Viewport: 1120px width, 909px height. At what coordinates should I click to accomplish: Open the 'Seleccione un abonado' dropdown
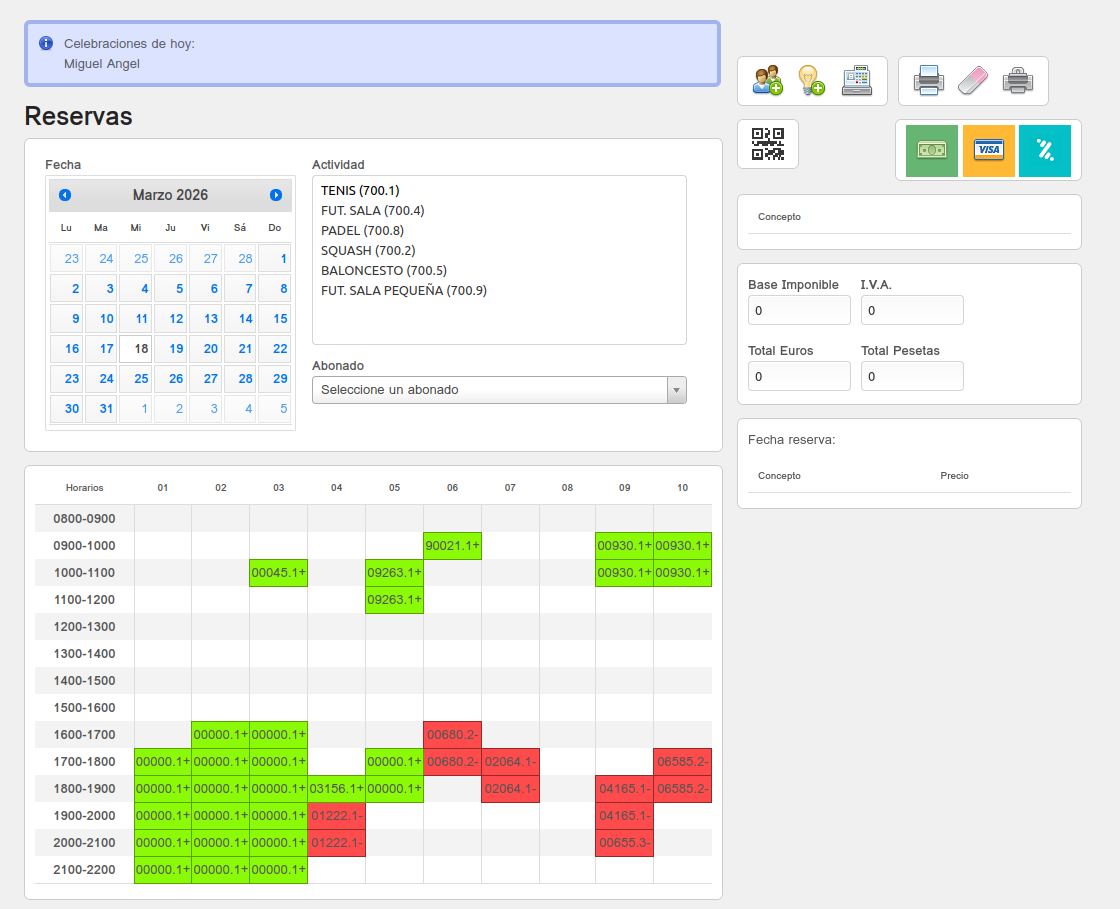tap(499, 390)
